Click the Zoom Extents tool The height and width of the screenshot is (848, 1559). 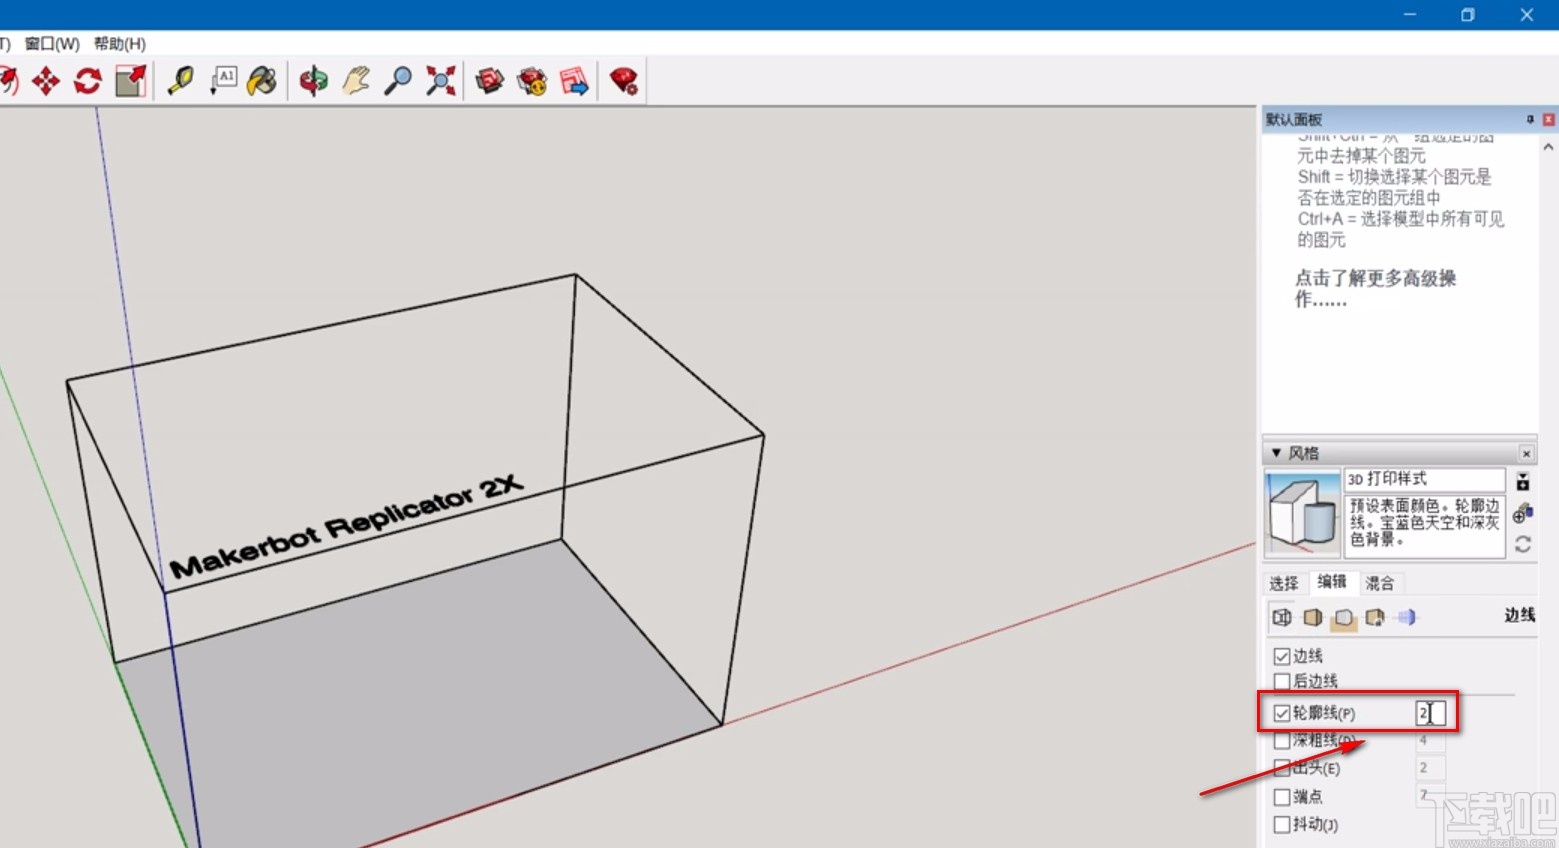point(441,80)
